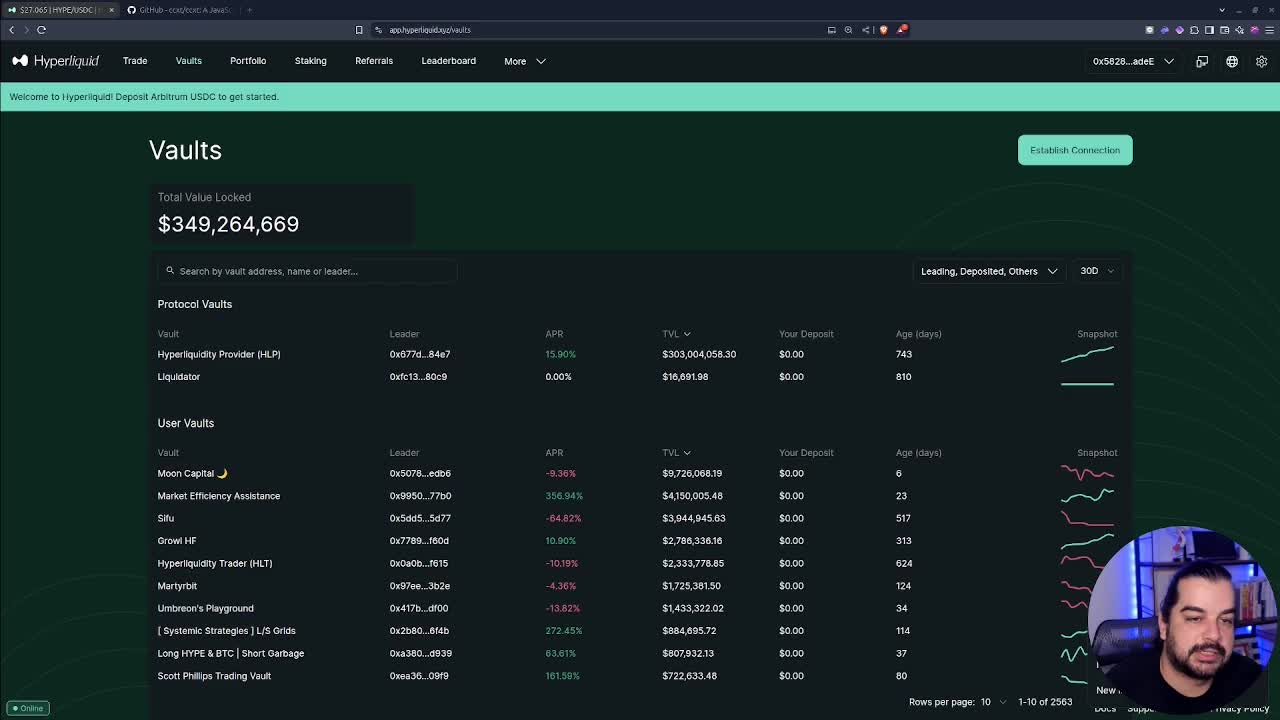This screenshot has width=1280, height=720.
Task: Click the vault search input field
Action: (x=300, y=271)
